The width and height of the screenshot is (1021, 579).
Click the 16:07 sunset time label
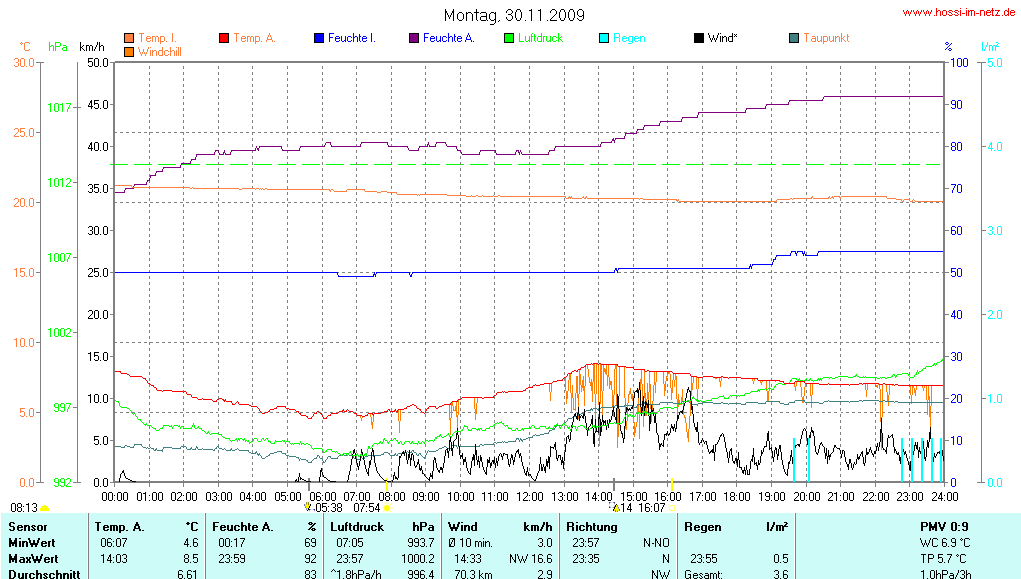coord(650,508)
